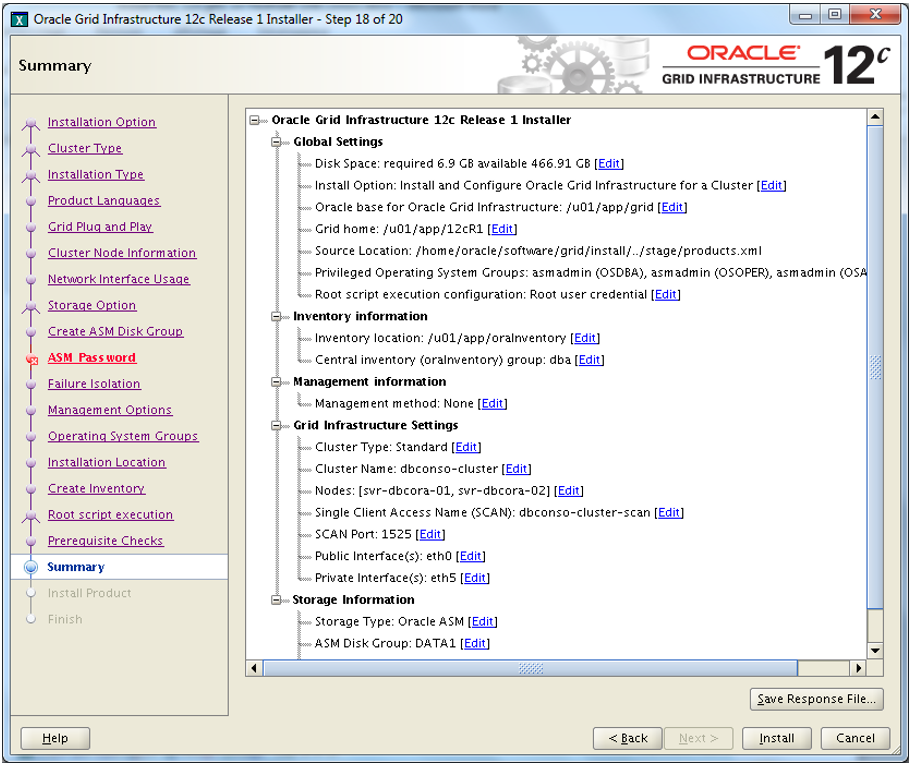910x765 pixels.
Task: Click the horizontal scrollbar right arrow
Action: tap(858, 668)
